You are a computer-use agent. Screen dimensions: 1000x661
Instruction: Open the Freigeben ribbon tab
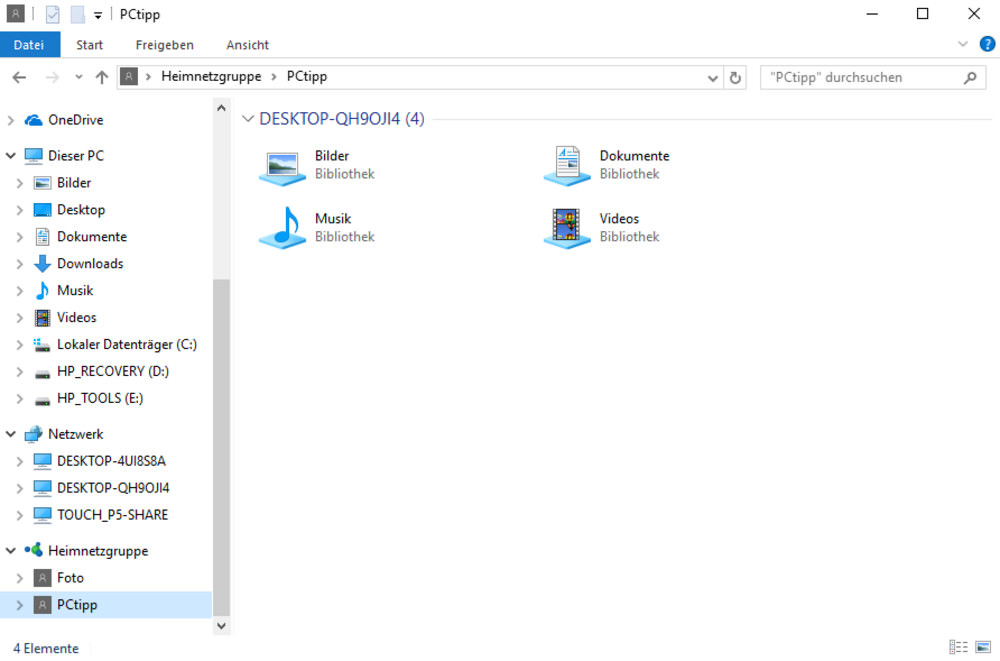[x=165, y=45]
